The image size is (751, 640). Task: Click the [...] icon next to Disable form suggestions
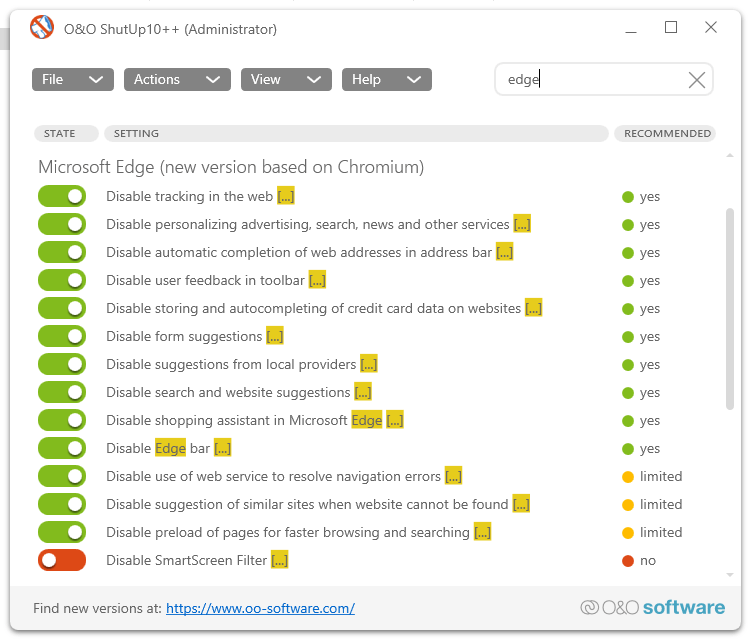pos(275,336)
